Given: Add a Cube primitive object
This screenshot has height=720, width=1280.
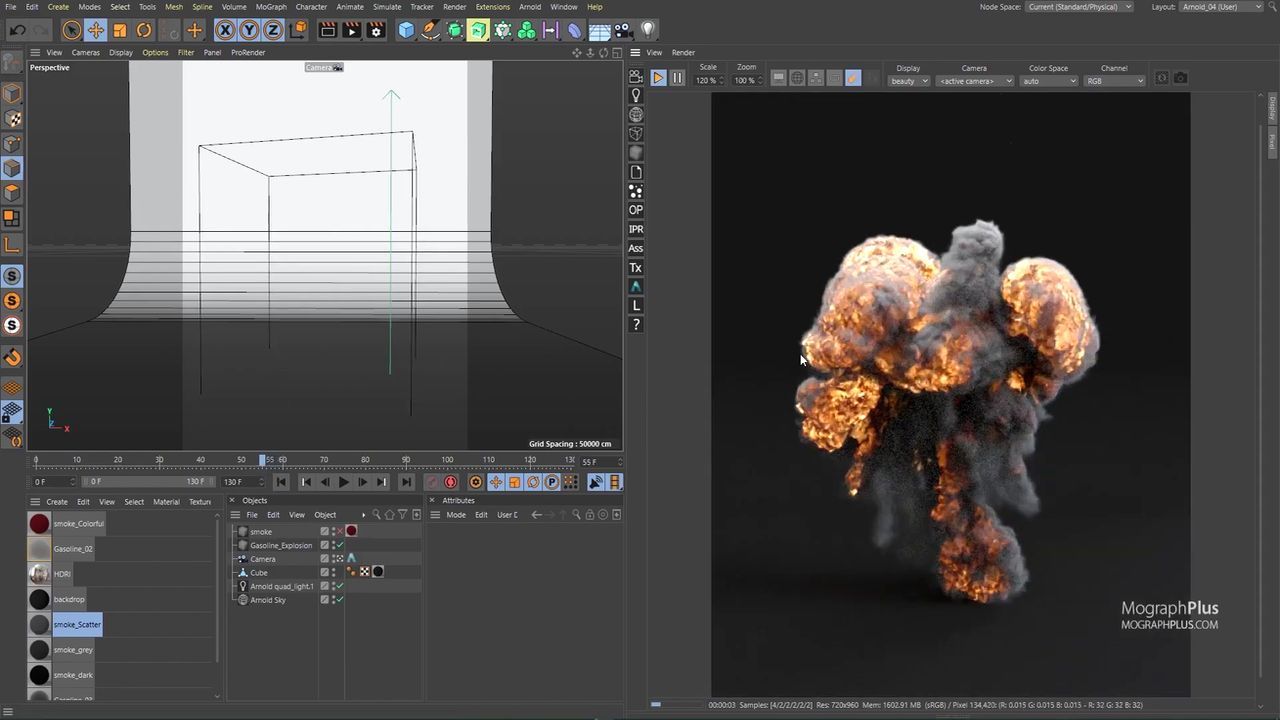Looking at the screenshot, I should [406, 30].
